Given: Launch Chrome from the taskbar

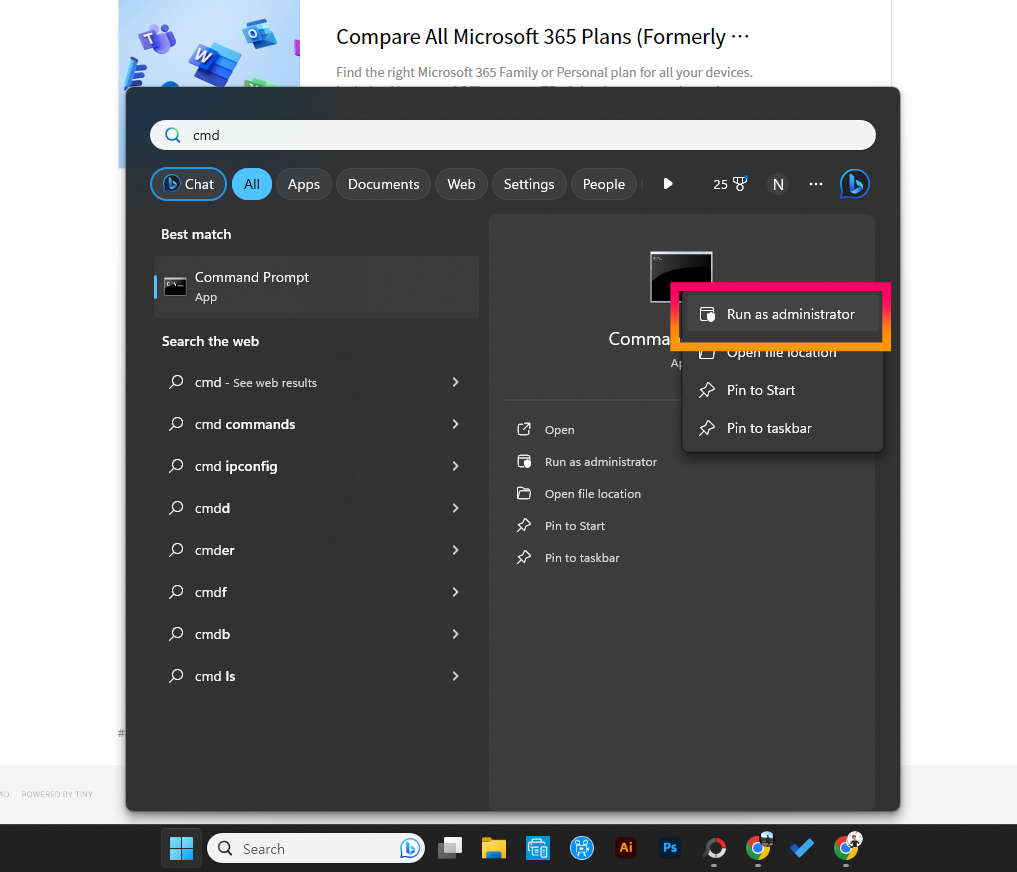Looking at the screenshot, I should click(x=757, y=847).
